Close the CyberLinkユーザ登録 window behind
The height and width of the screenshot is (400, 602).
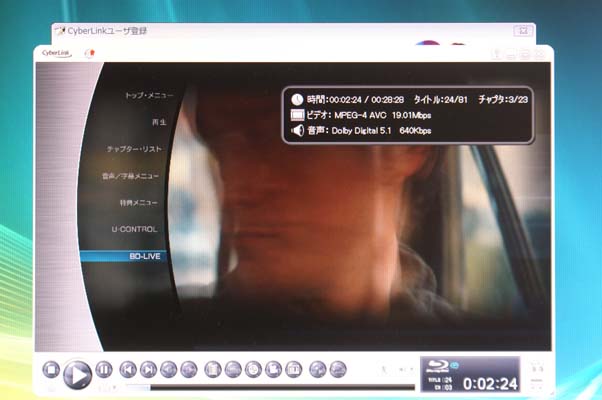(x=523, y=30)
